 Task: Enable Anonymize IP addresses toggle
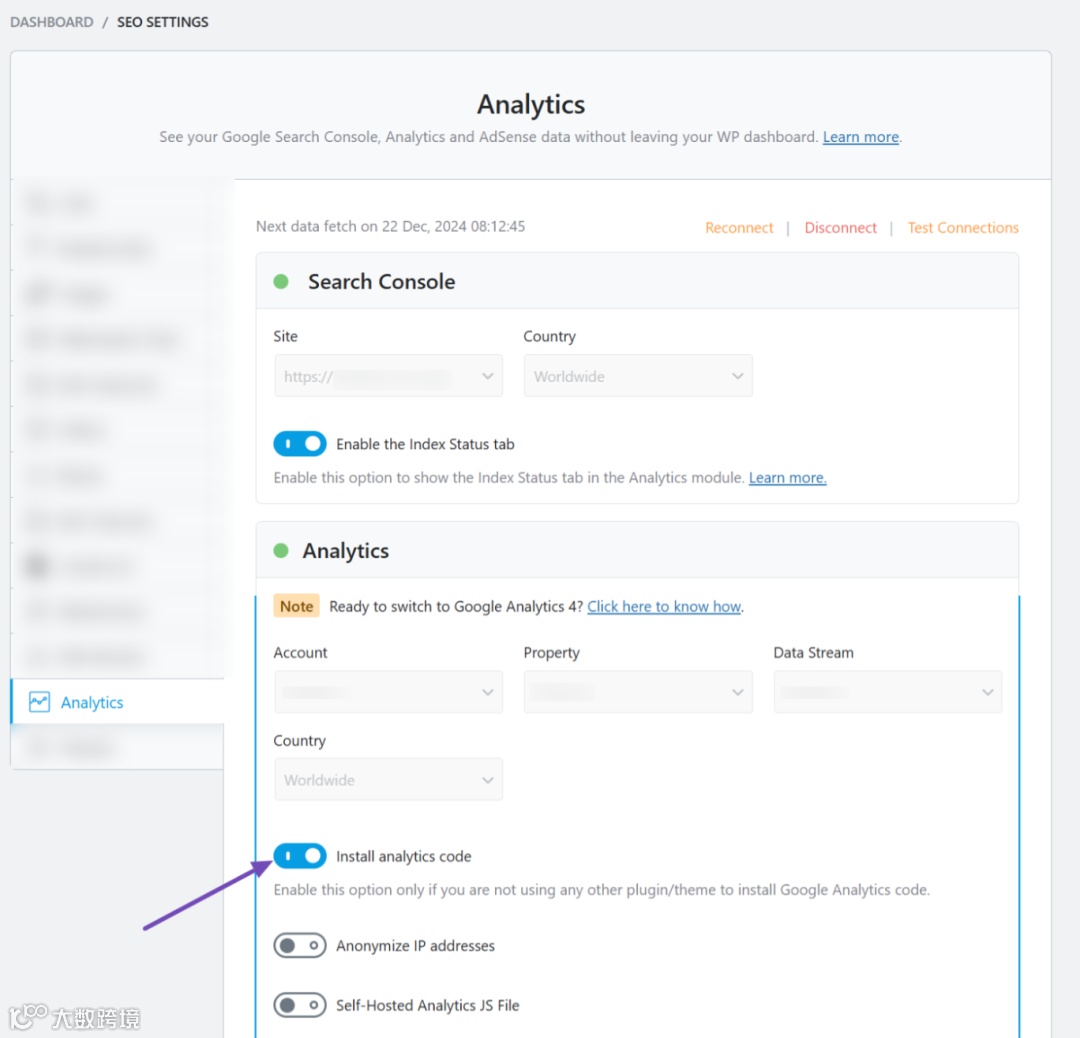[x=300, y=945]
